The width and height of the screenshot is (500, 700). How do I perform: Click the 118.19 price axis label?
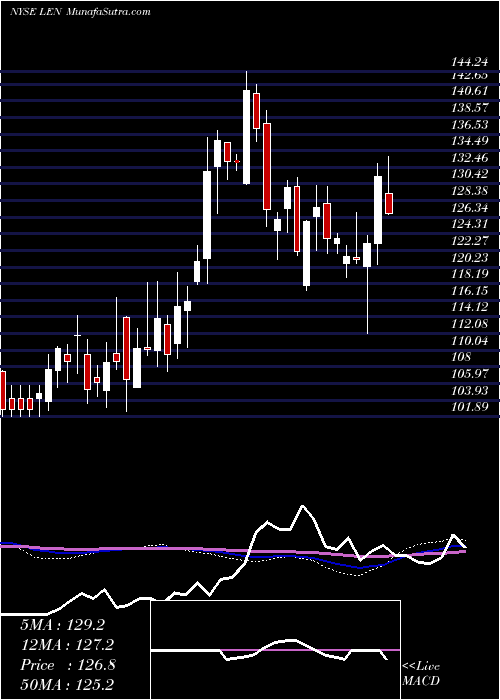pyautogui.click(x=469, y=274)
